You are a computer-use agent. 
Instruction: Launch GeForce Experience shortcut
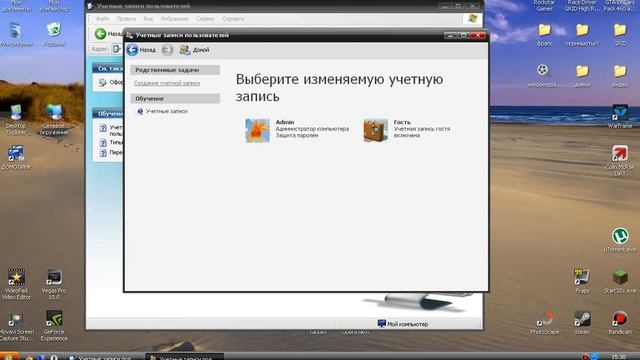(x=54, y=319)
